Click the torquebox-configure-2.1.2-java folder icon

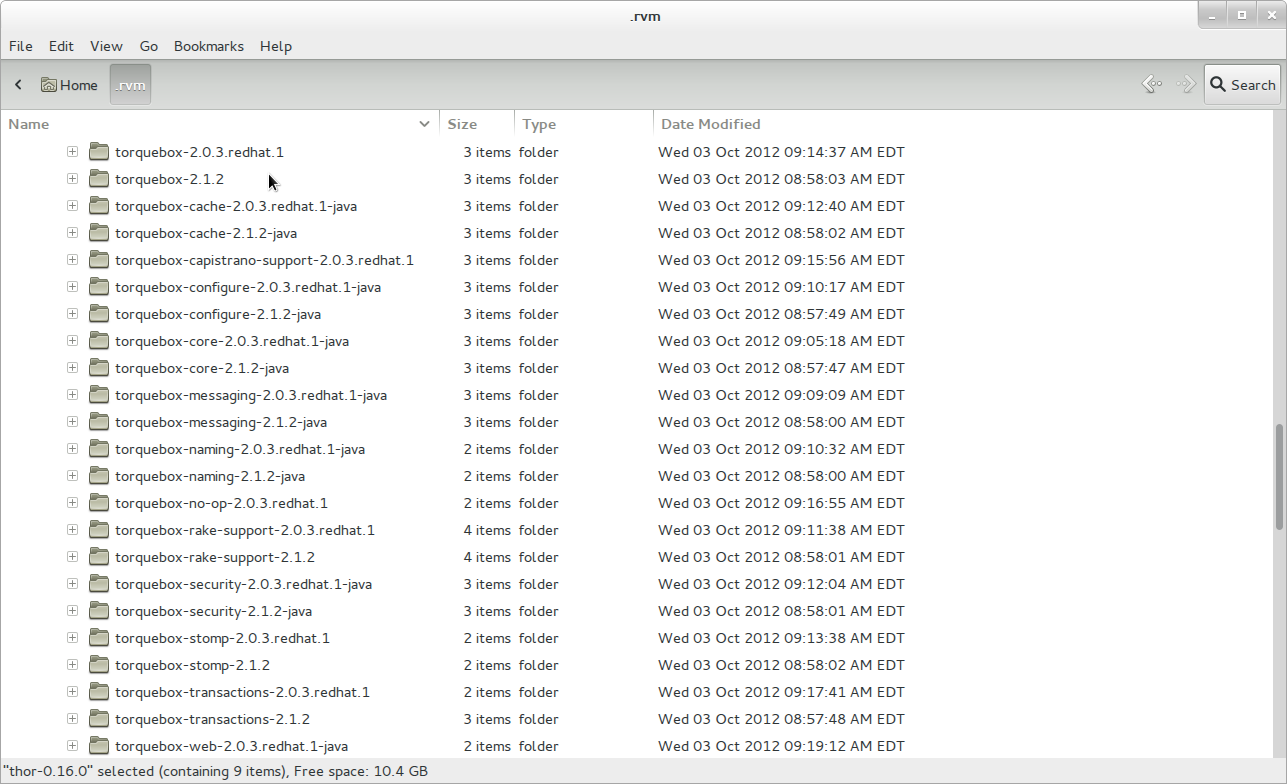98,314
